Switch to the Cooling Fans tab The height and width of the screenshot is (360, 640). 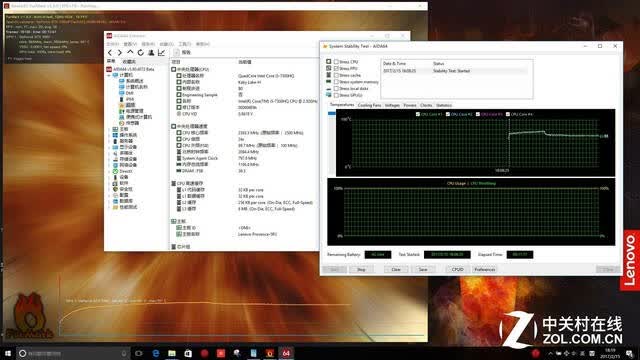pos(369,105)
